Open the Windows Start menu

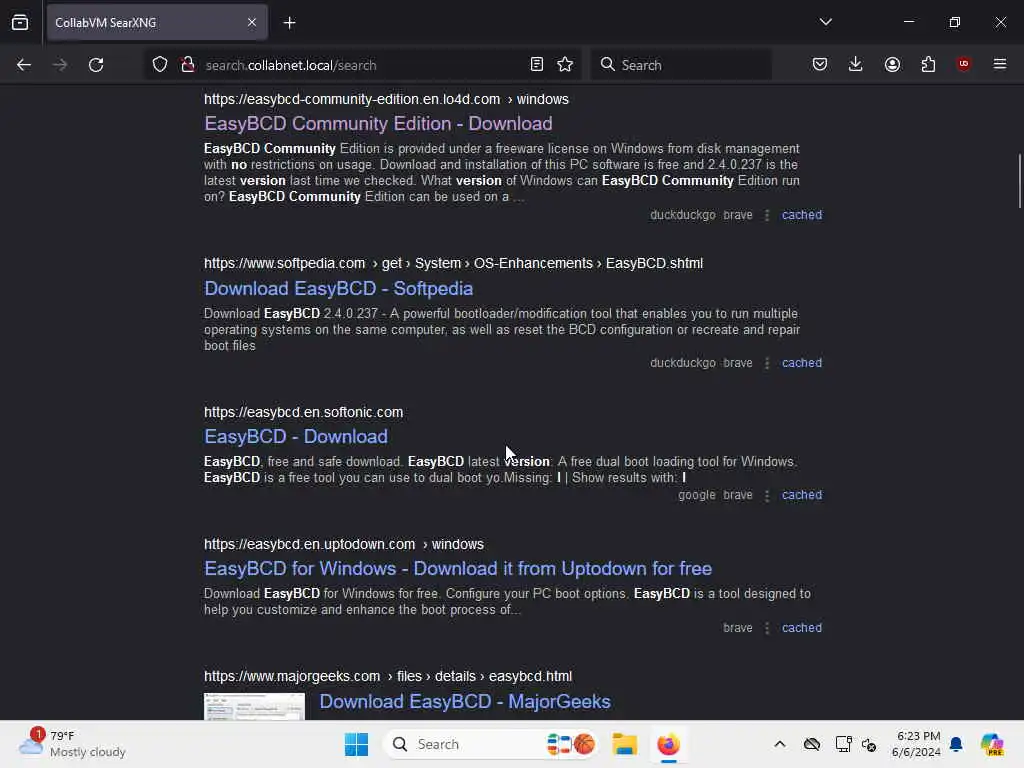click(x=357, y=744)
